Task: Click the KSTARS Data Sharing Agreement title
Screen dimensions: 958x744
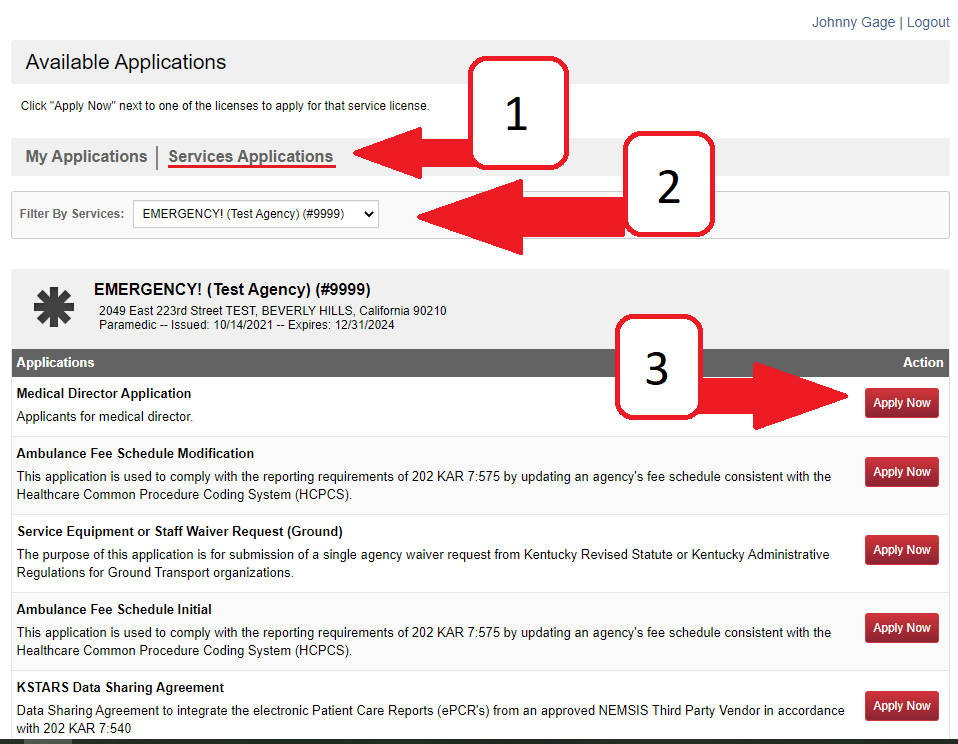Action: pos(120,688)
